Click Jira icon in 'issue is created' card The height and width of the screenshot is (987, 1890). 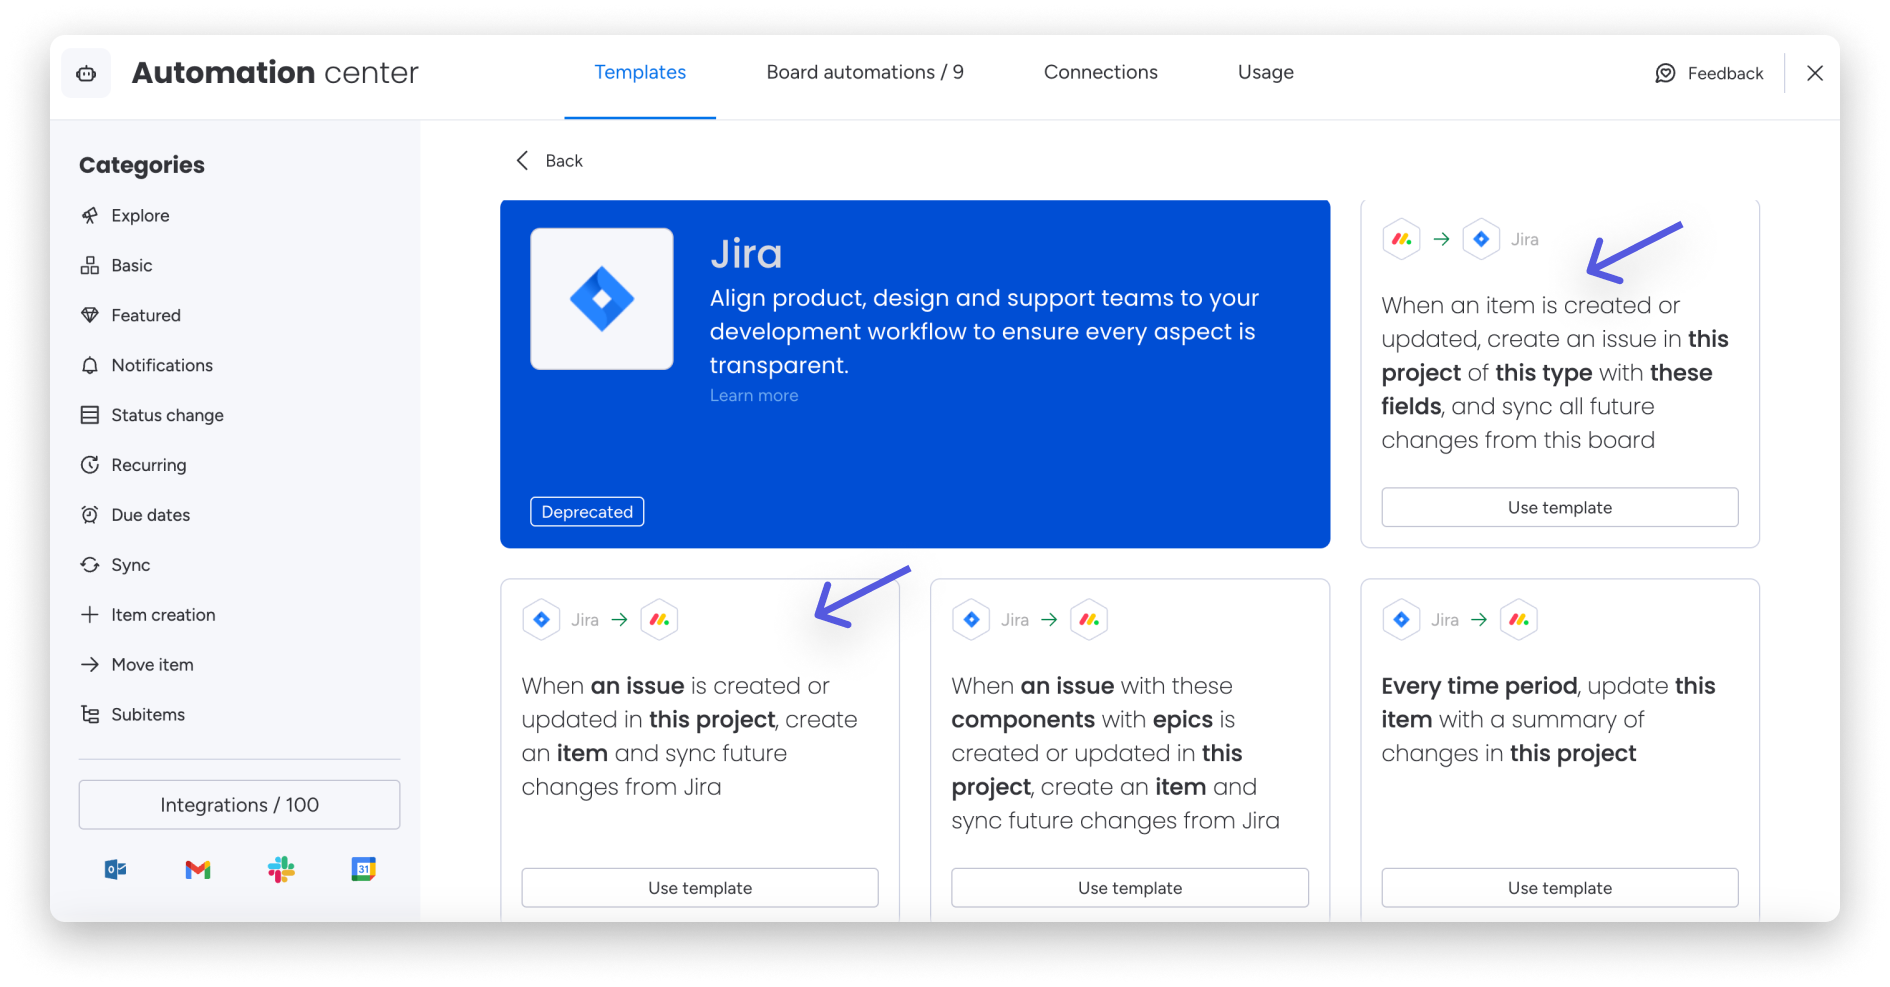[541, 620]
